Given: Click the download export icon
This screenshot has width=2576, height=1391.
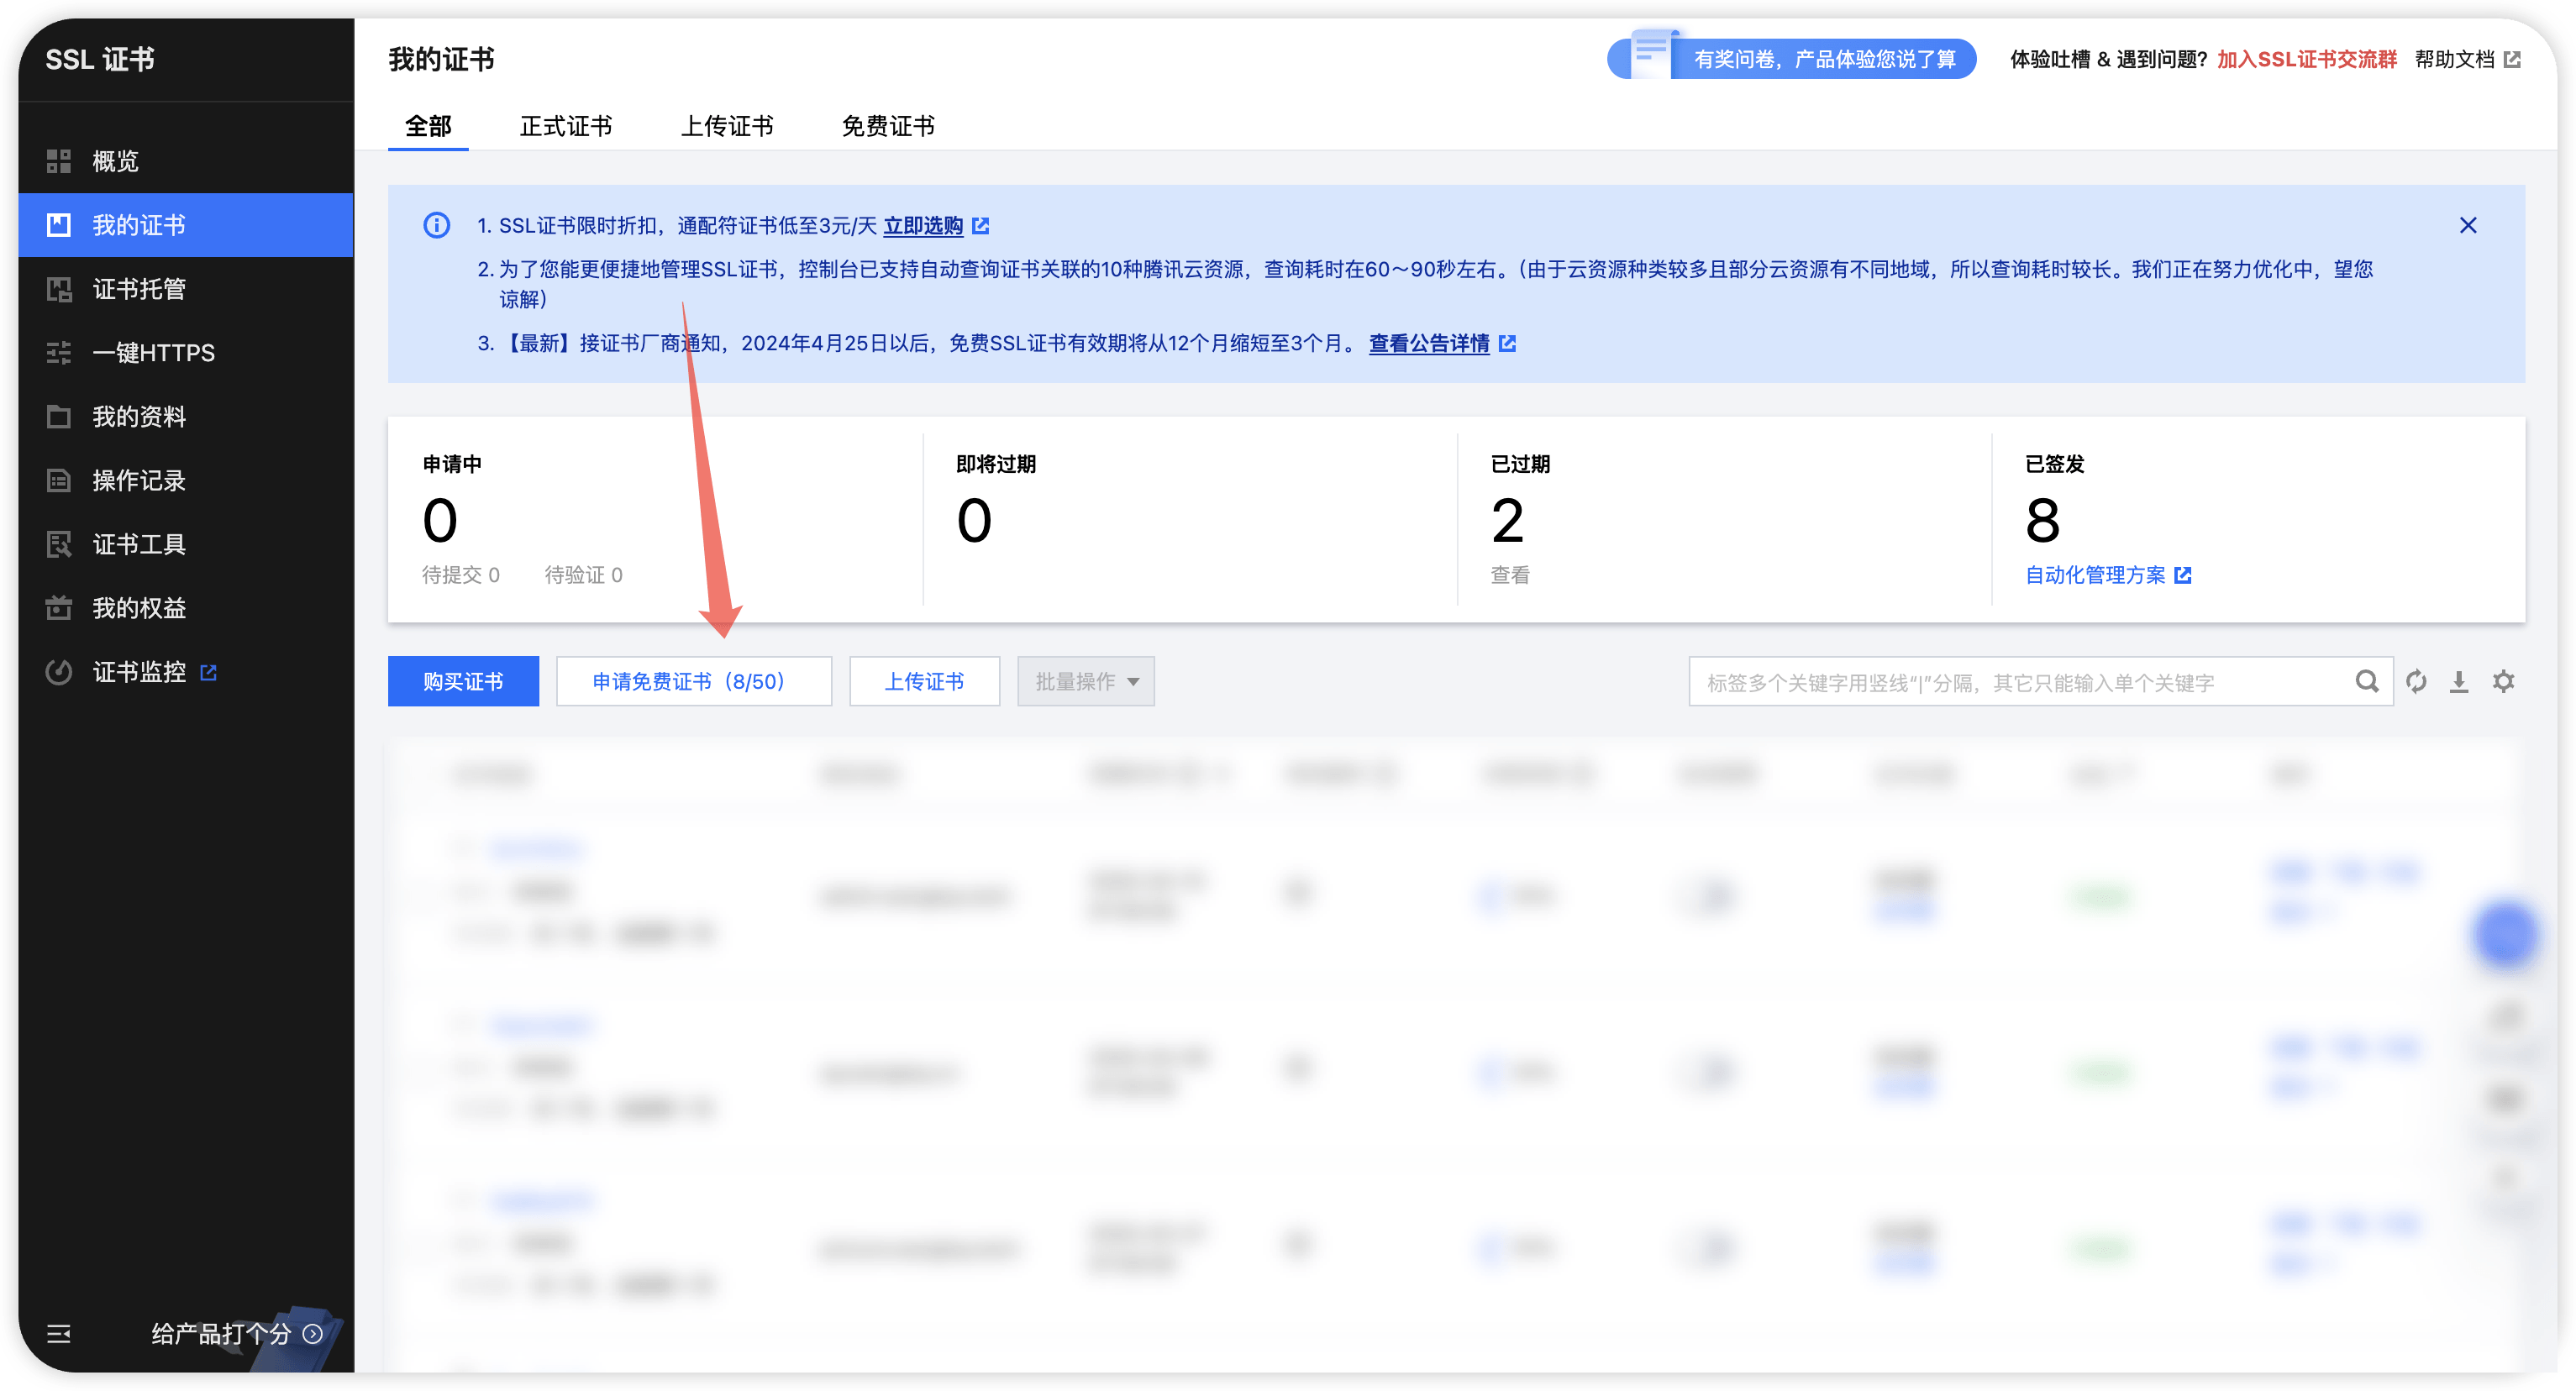Looking at the screenshot, I should tap(2458, 681).
